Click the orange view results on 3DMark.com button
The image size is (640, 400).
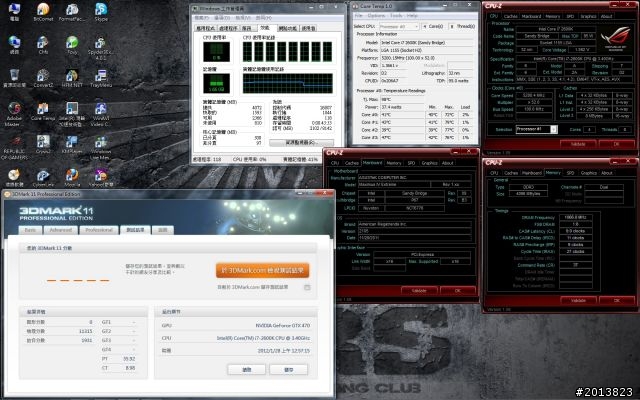point(262,270)
